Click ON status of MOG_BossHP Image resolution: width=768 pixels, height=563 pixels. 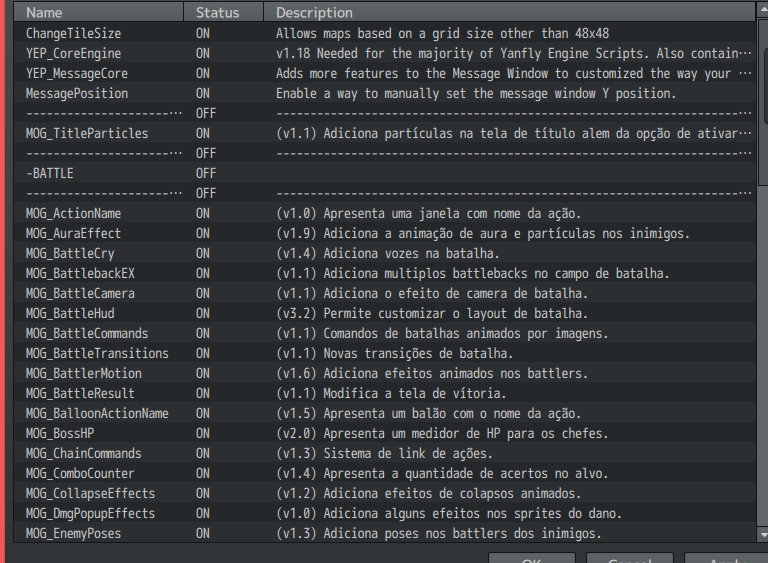pos(203,434)
